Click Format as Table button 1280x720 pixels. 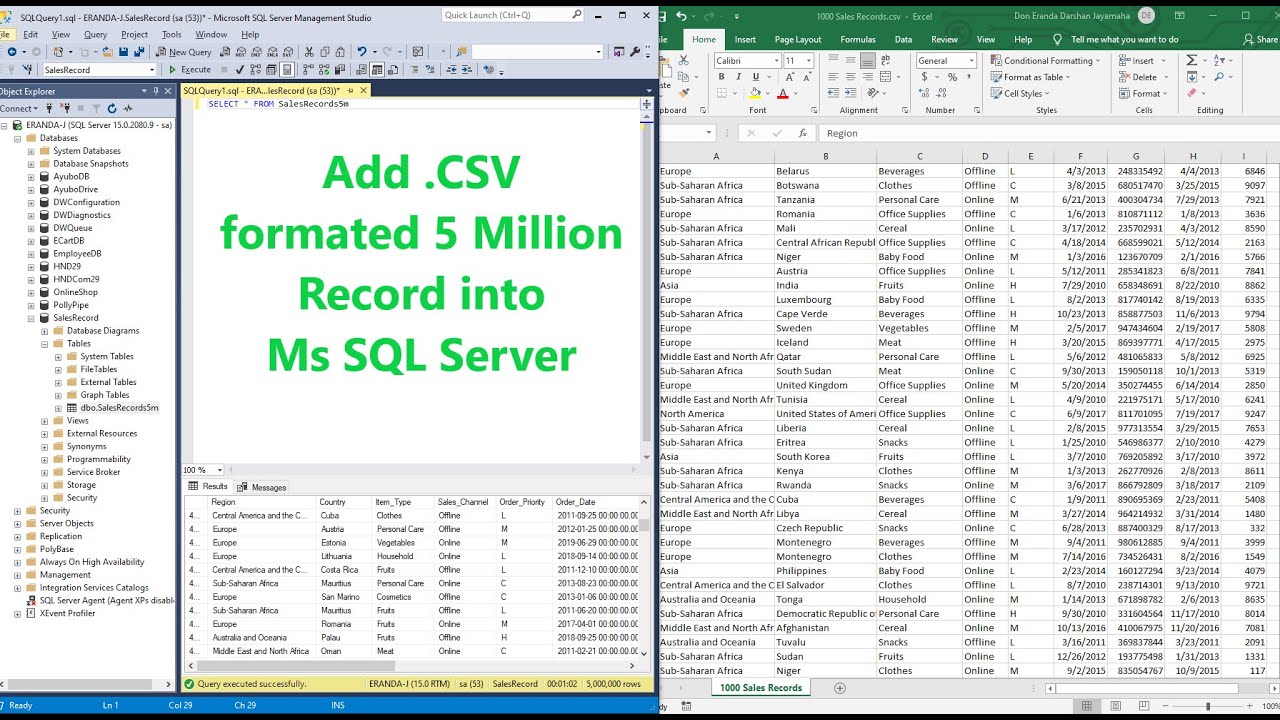[1030, 77]
